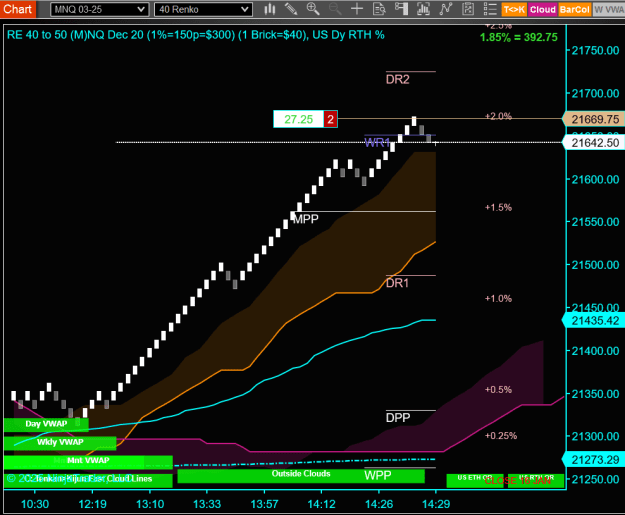The image size is (625, 515).
Task: Click the +1.0% level label
Action: point(498,298)
